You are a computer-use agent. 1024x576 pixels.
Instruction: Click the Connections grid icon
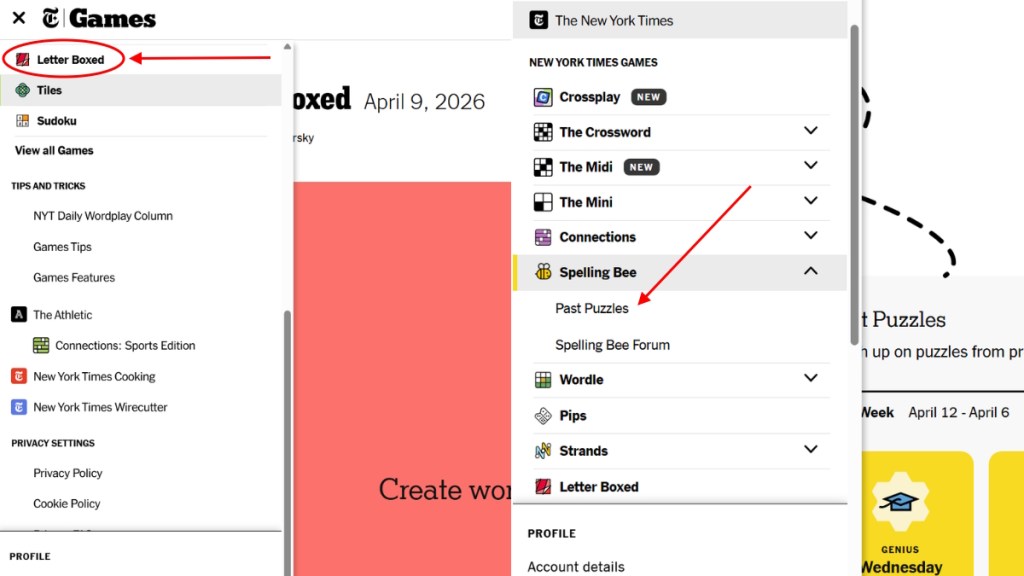point(543,237)
